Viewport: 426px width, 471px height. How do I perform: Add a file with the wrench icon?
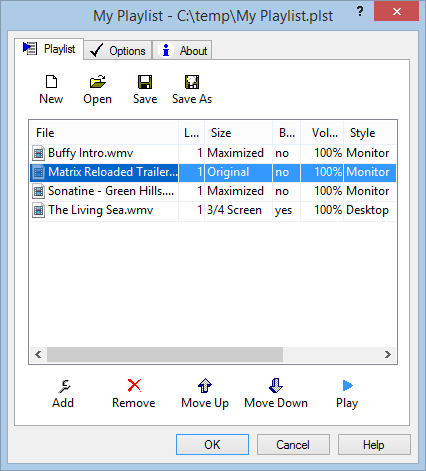(x=64, y=386)
